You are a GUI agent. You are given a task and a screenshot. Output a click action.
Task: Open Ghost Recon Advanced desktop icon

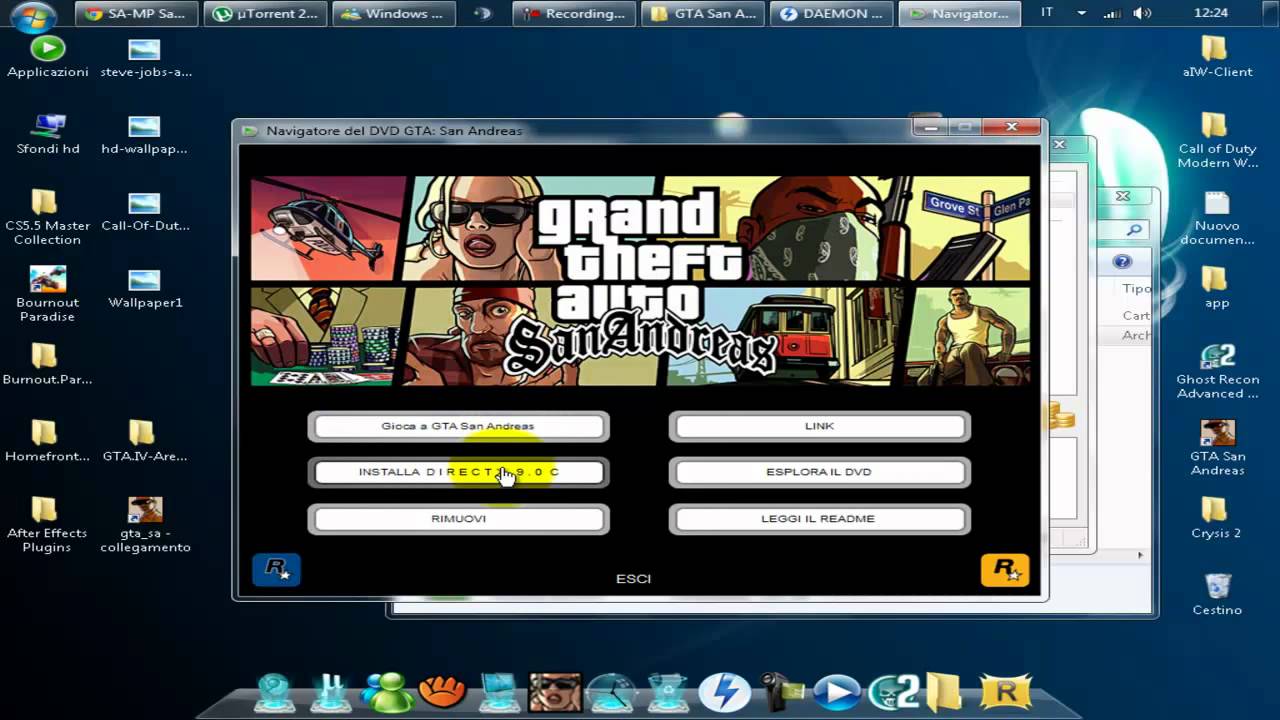pyautogui.click(x=1217, y=372)
